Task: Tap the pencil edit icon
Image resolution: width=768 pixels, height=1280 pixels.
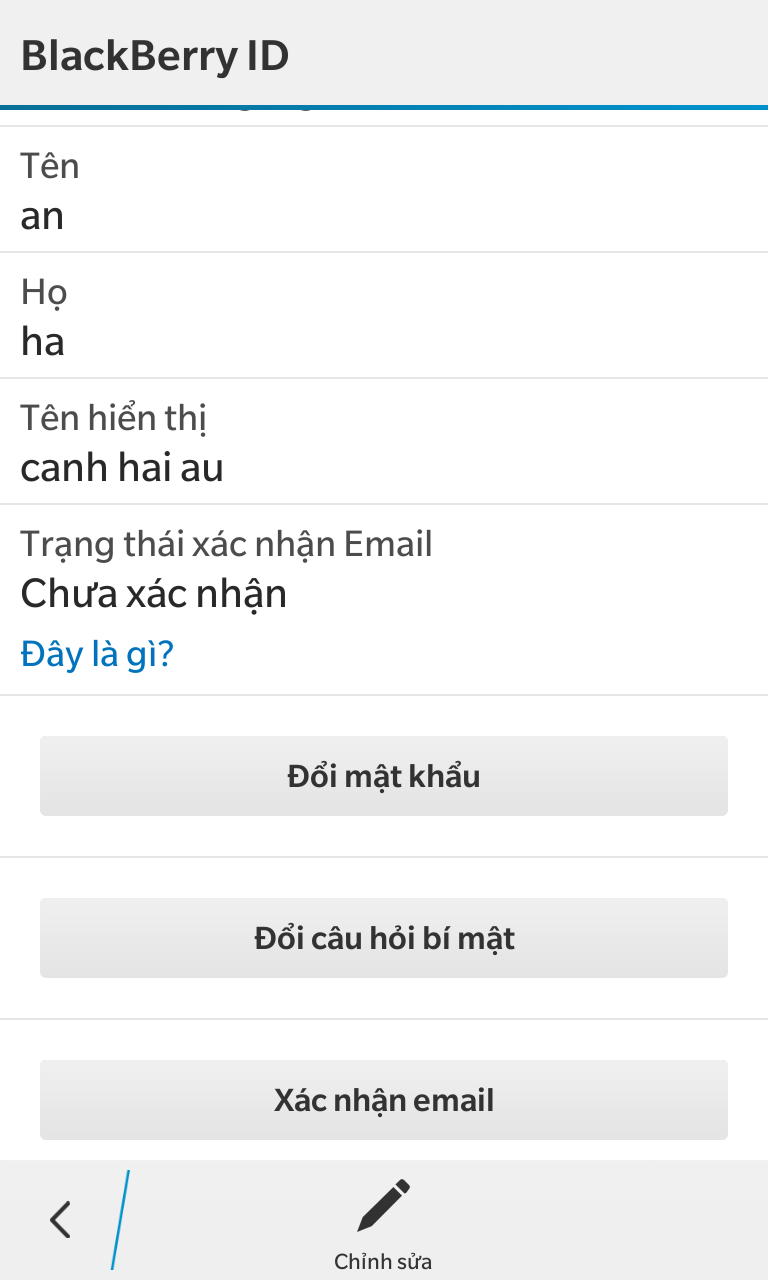Action: click(384, 1205)
